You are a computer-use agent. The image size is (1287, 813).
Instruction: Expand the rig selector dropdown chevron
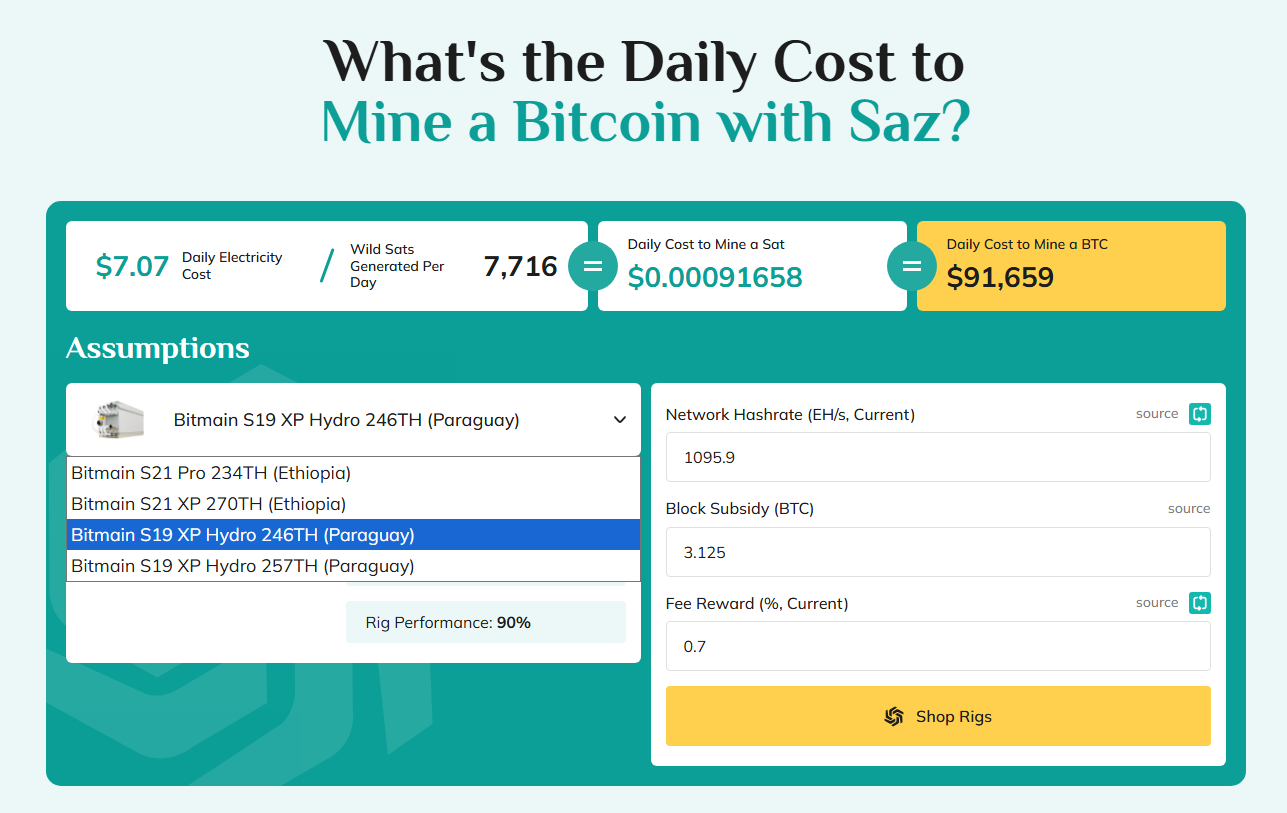tap(620, 420)
